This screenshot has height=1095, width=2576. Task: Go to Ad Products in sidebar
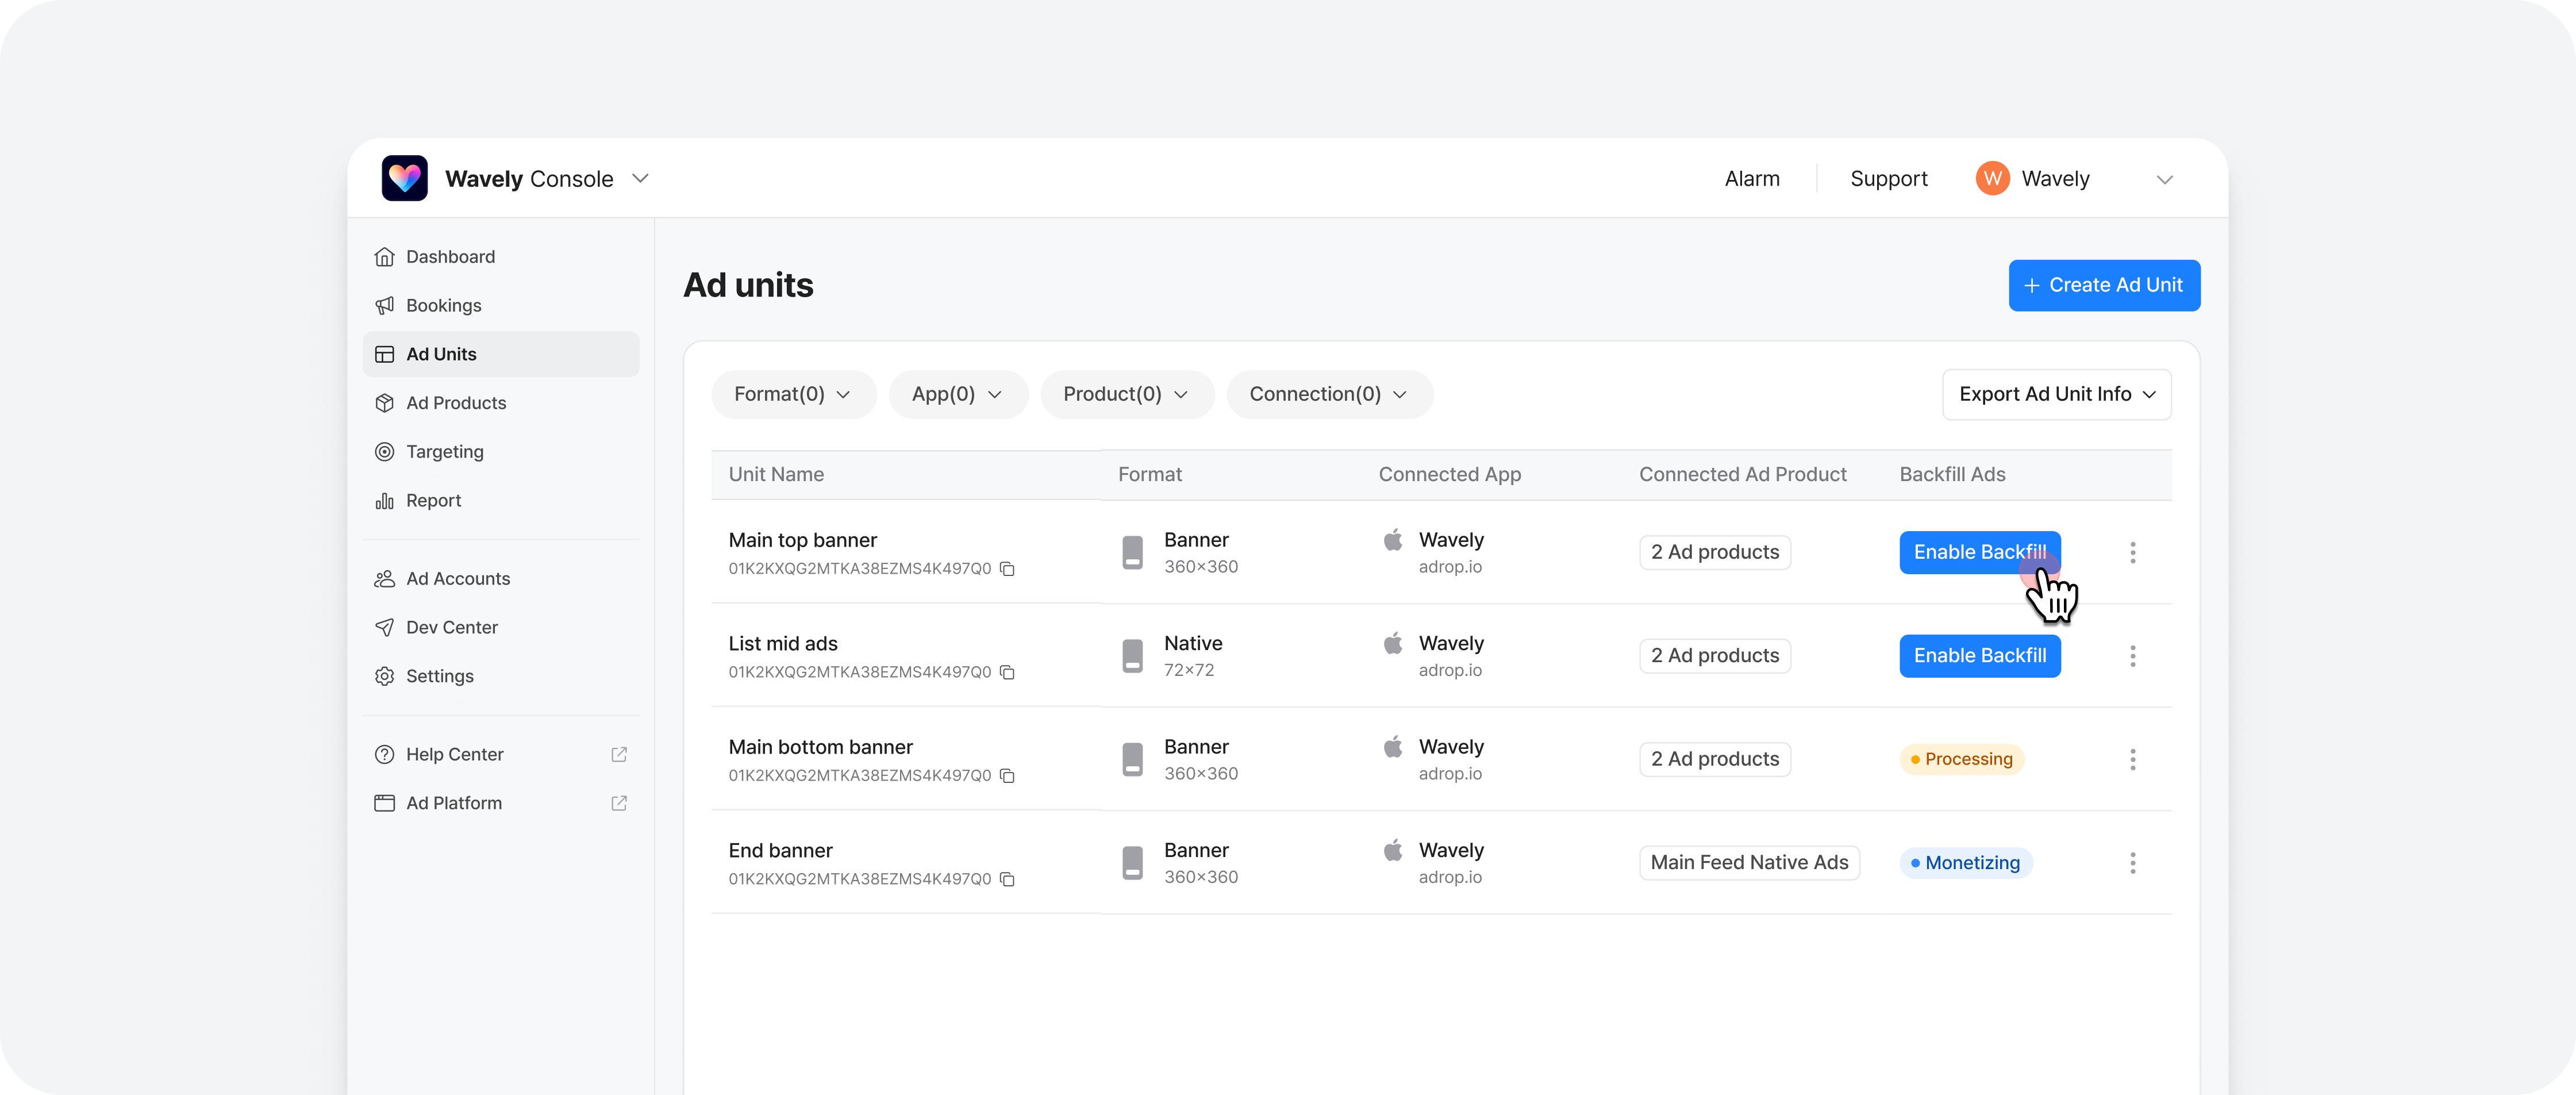456,403
